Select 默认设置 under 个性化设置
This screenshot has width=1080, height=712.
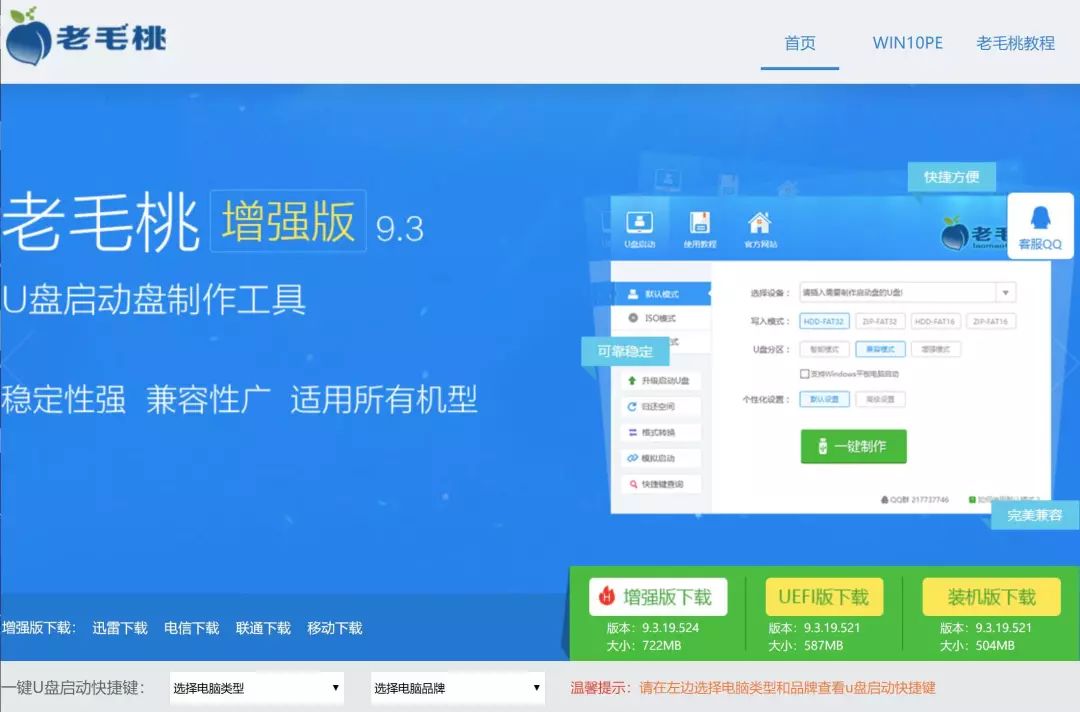[824, 399]
